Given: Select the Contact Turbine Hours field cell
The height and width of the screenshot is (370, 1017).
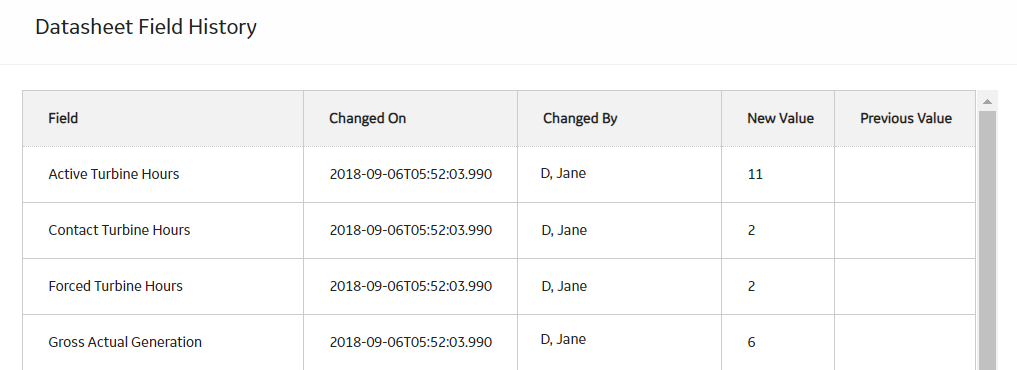Looking at the screenshot, I should coord(163,230).
